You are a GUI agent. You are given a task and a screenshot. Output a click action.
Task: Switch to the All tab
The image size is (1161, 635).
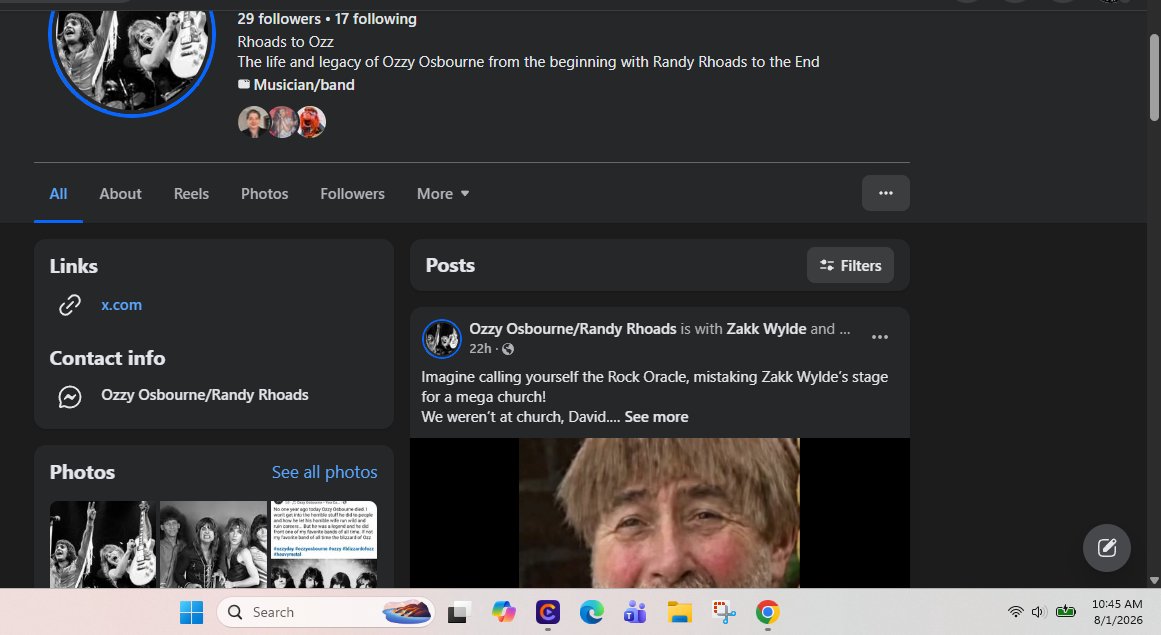coord(58,194)
